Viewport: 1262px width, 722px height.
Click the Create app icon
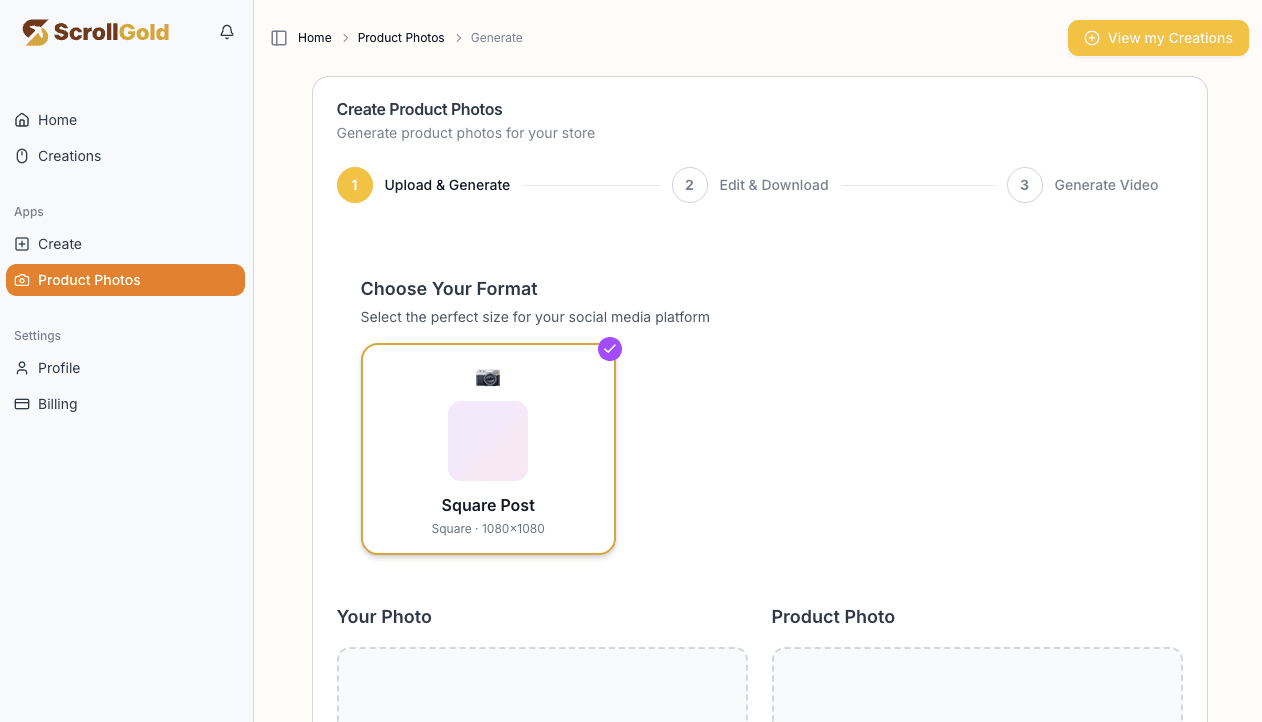(21, 243)
